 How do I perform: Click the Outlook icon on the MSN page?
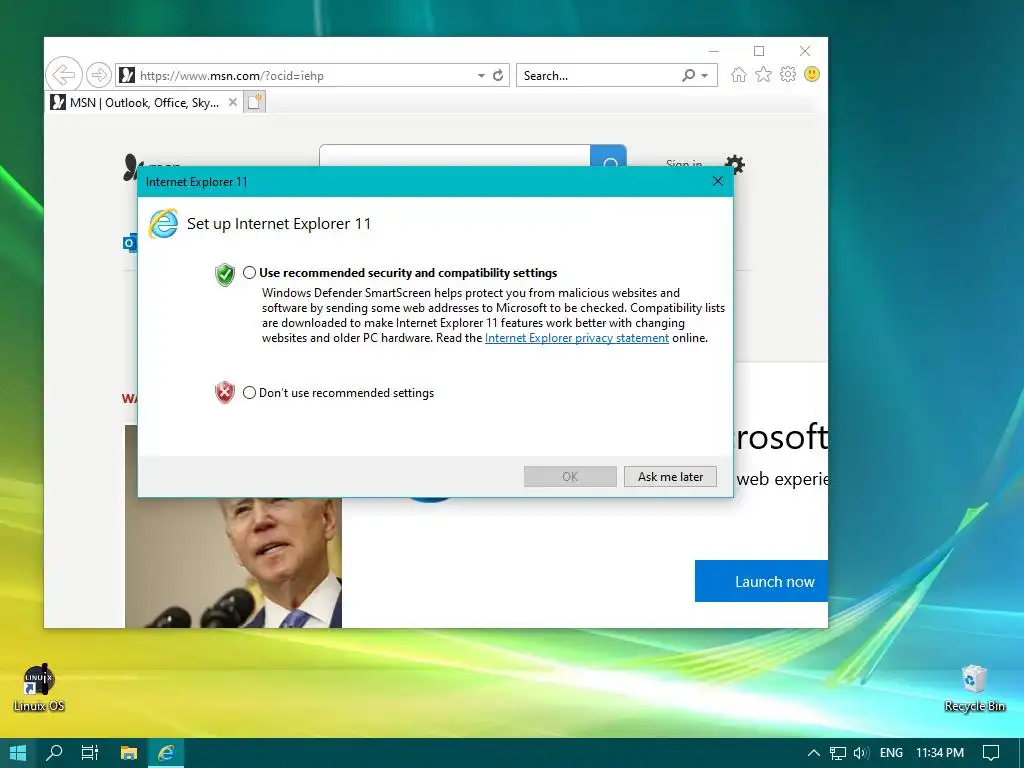(x=130, y=243)
